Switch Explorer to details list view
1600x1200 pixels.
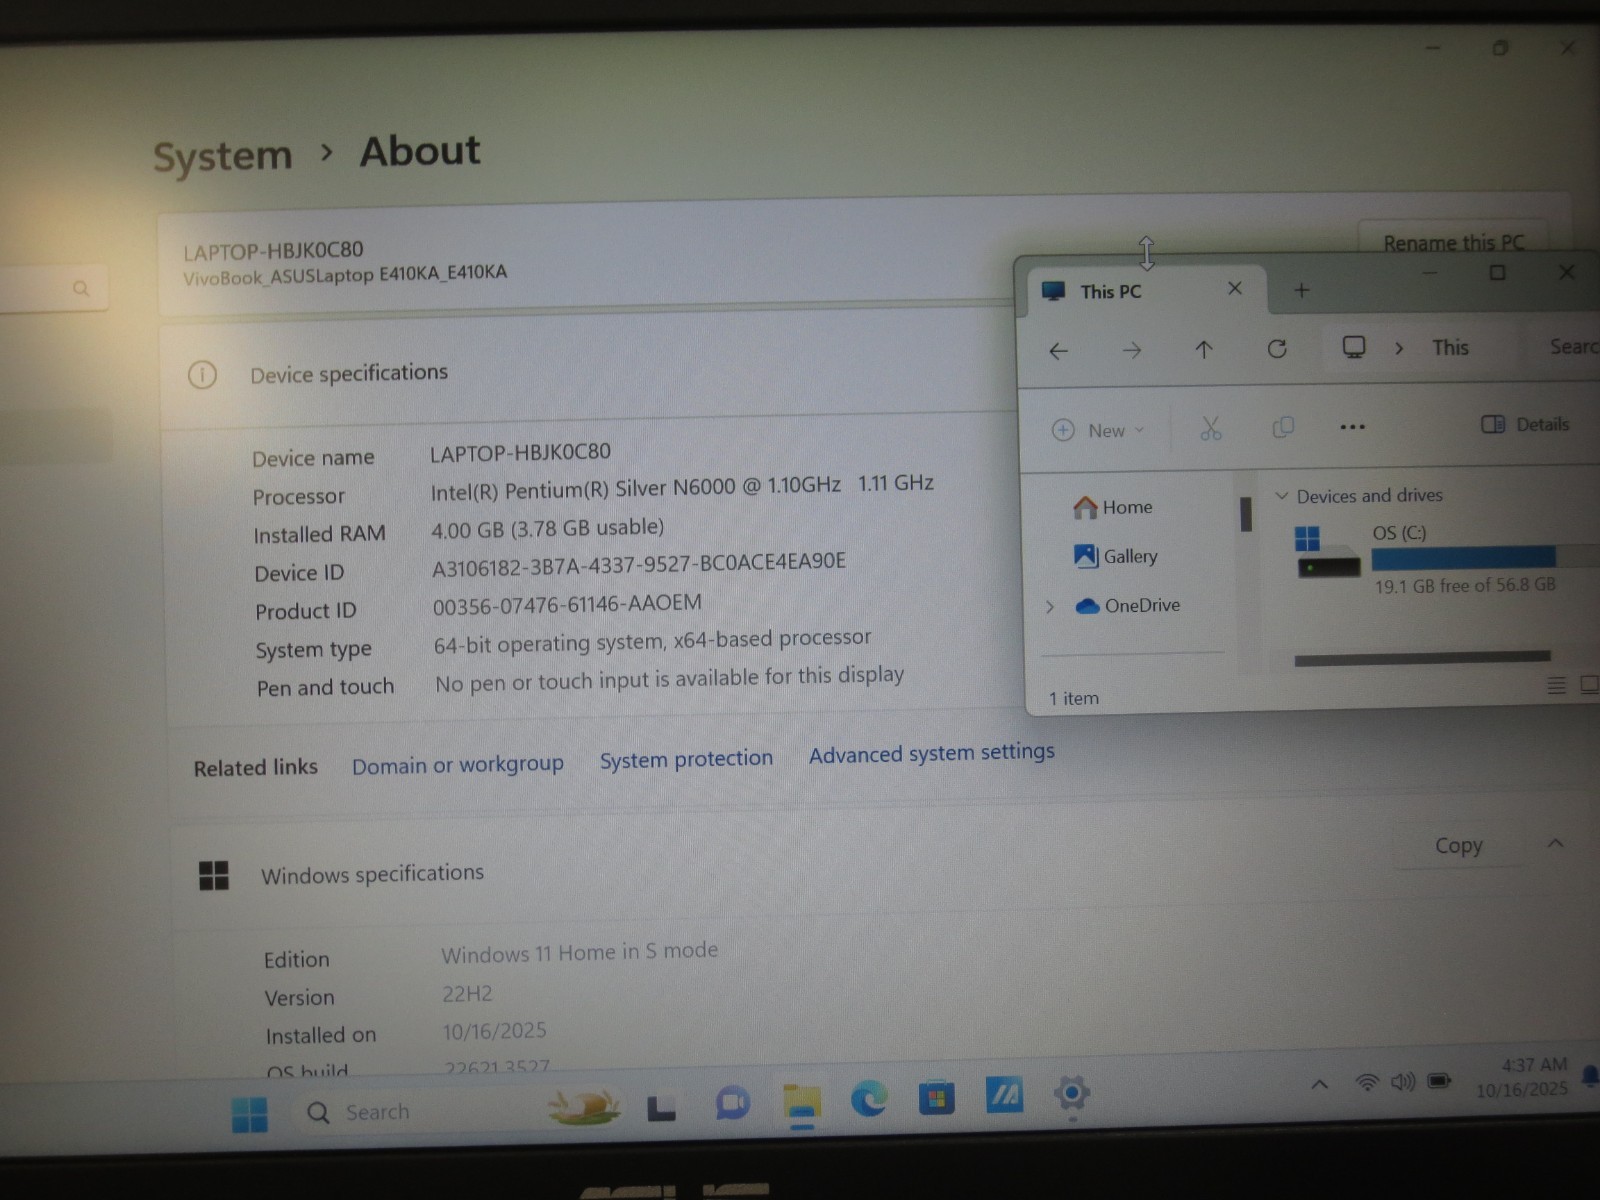(x=1556, y=685)
